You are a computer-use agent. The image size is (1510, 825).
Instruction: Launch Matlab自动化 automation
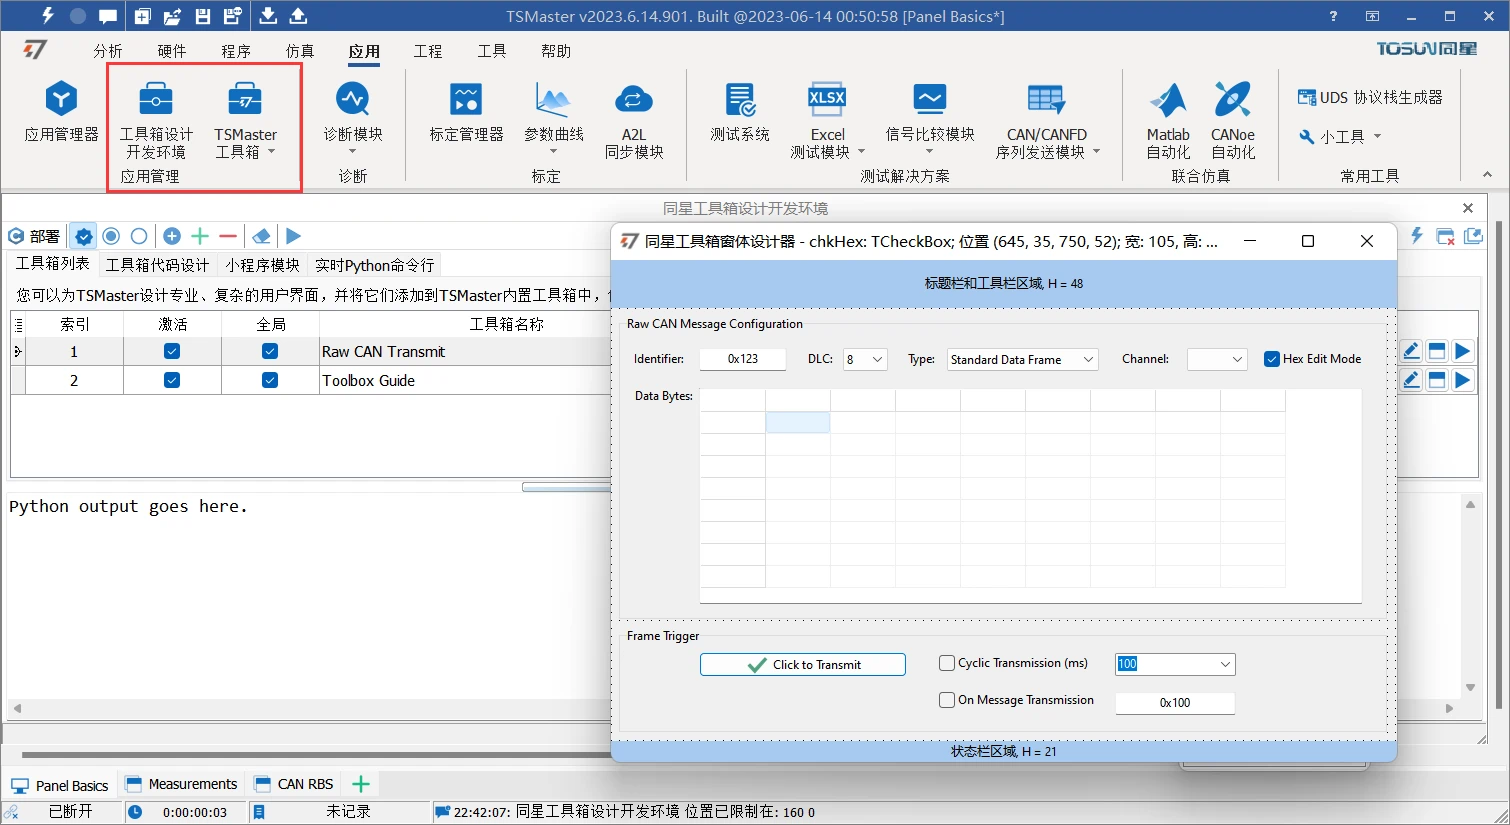[1168, 120]
